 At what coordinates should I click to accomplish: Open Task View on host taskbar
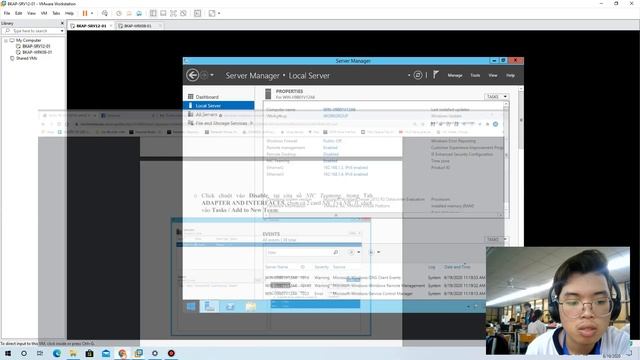click(40, 353)
